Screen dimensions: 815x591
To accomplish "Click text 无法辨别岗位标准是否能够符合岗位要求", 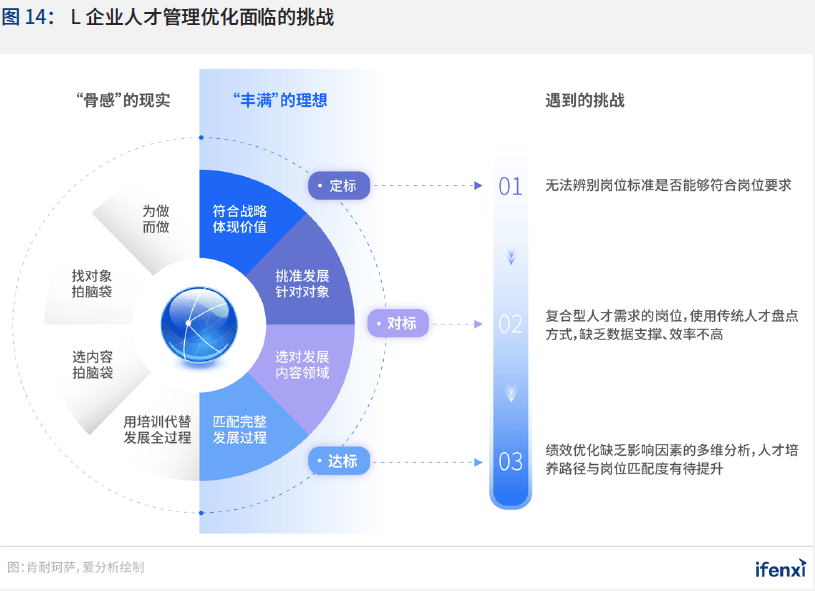I will 668,185.
